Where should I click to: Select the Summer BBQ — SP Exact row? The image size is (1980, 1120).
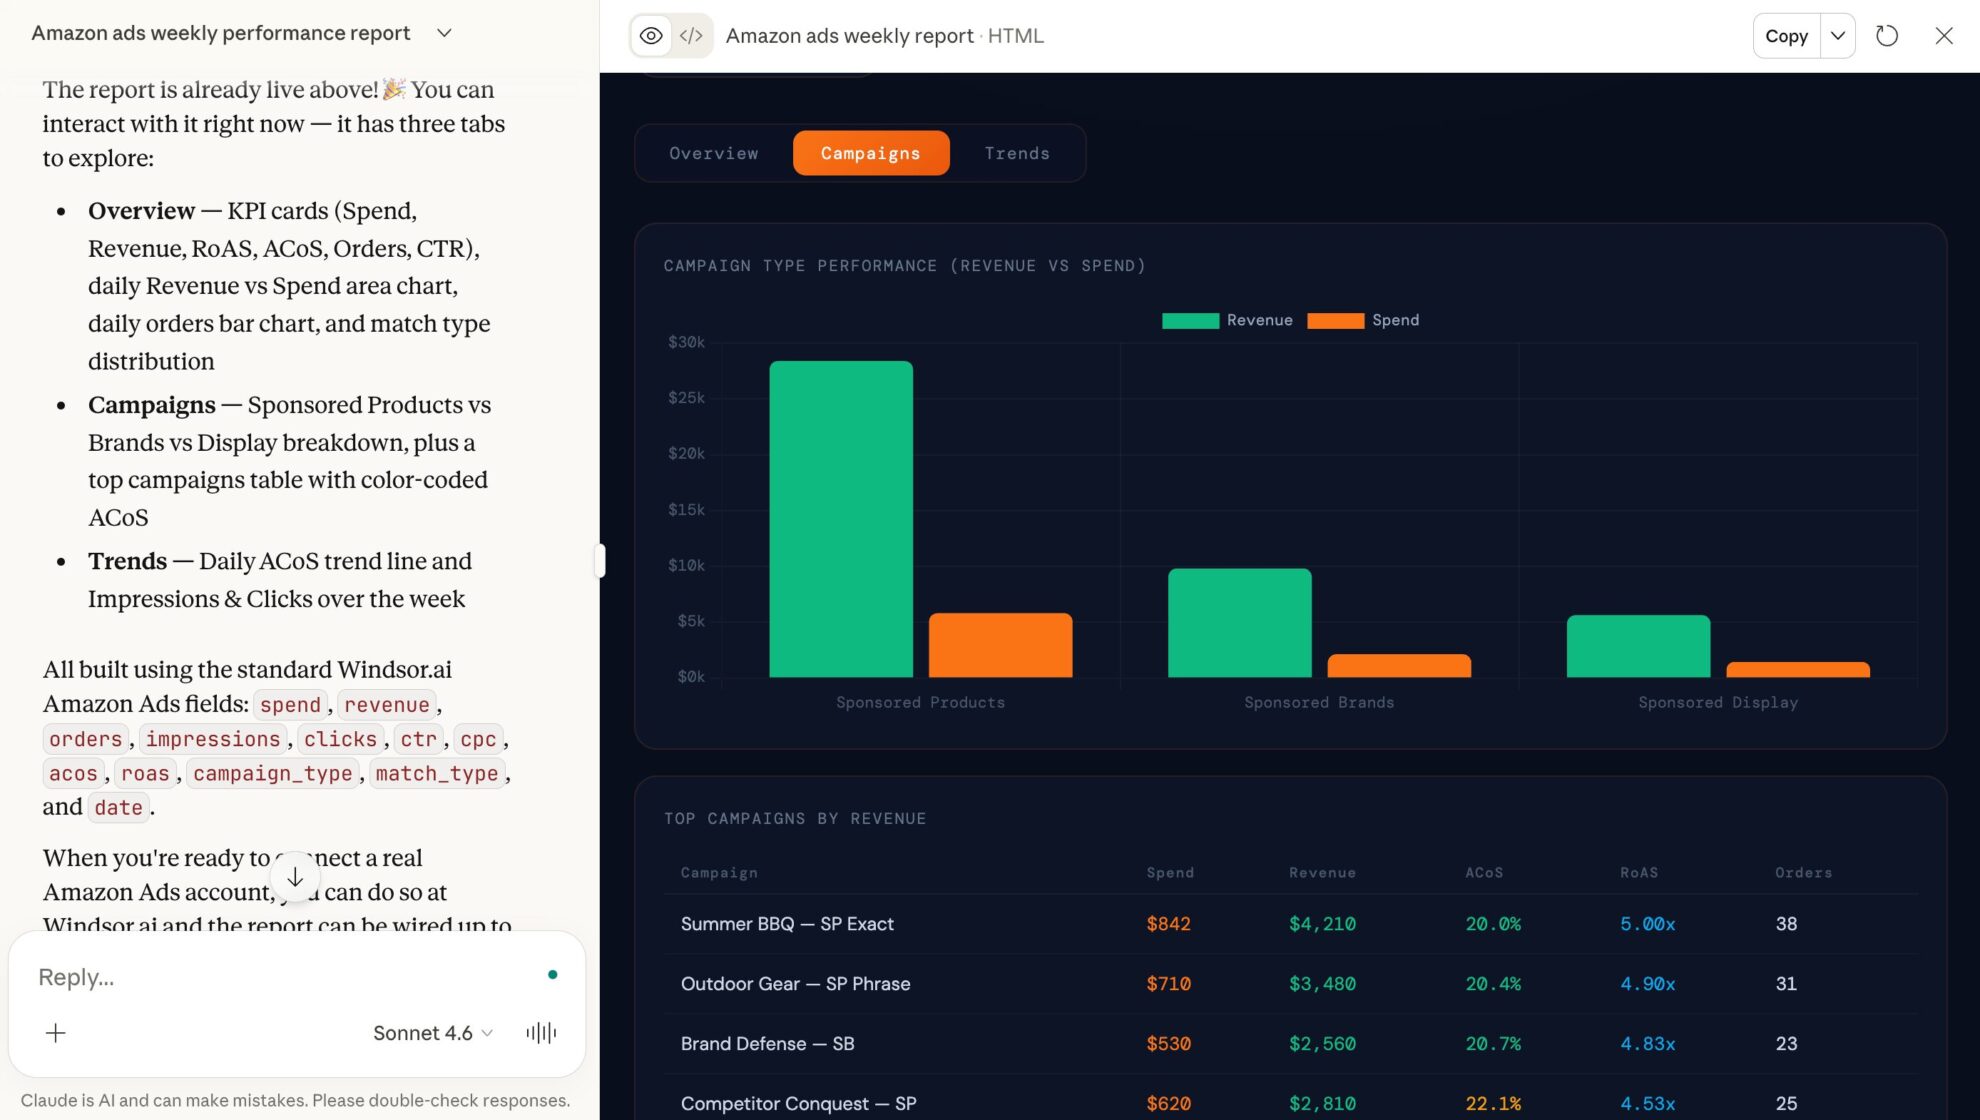(x=1291, y=924)
